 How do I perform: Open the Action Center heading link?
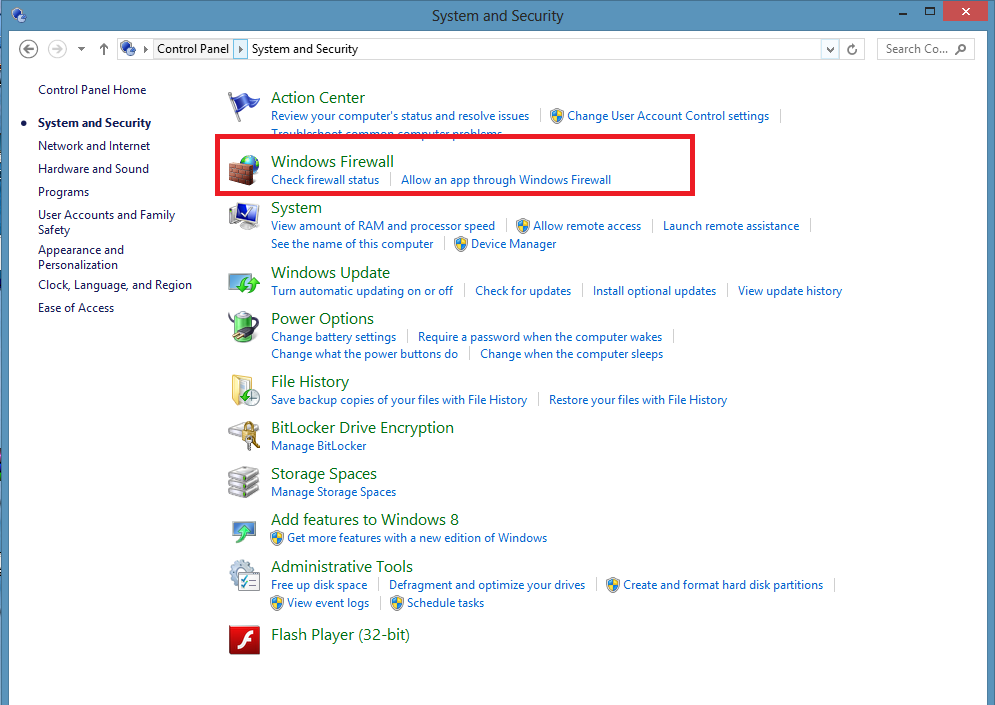[318, 98]
